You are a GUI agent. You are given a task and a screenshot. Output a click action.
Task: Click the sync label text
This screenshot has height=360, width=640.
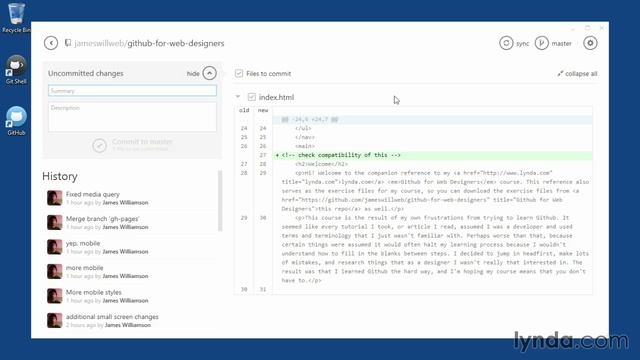coord(522,43)
